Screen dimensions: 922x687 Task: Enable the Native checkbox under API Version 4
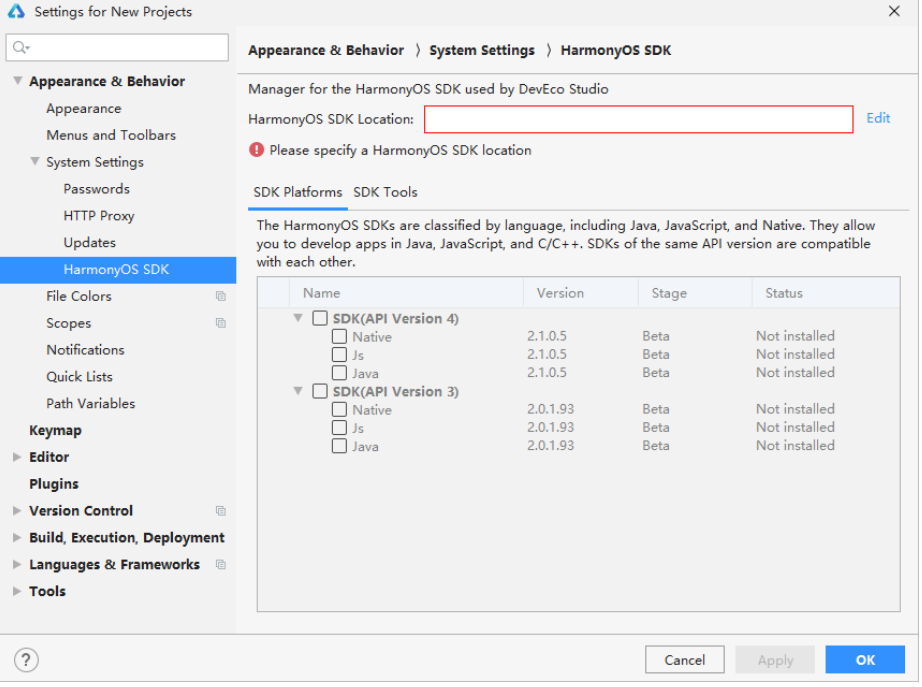pos(340,337)
